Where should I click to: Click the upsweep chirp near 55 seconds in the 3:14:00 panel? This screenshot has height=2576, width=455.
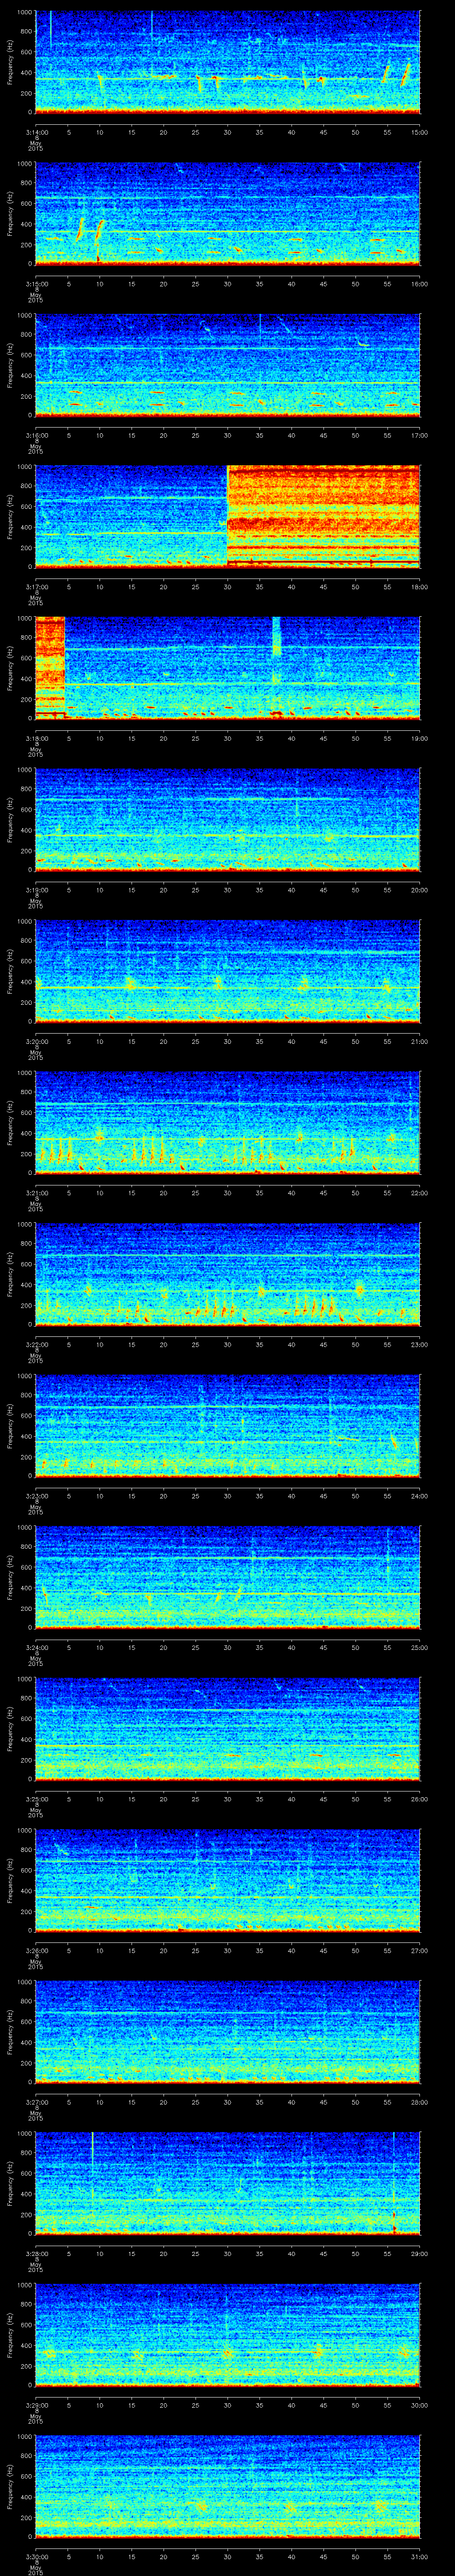pos(387,75)
